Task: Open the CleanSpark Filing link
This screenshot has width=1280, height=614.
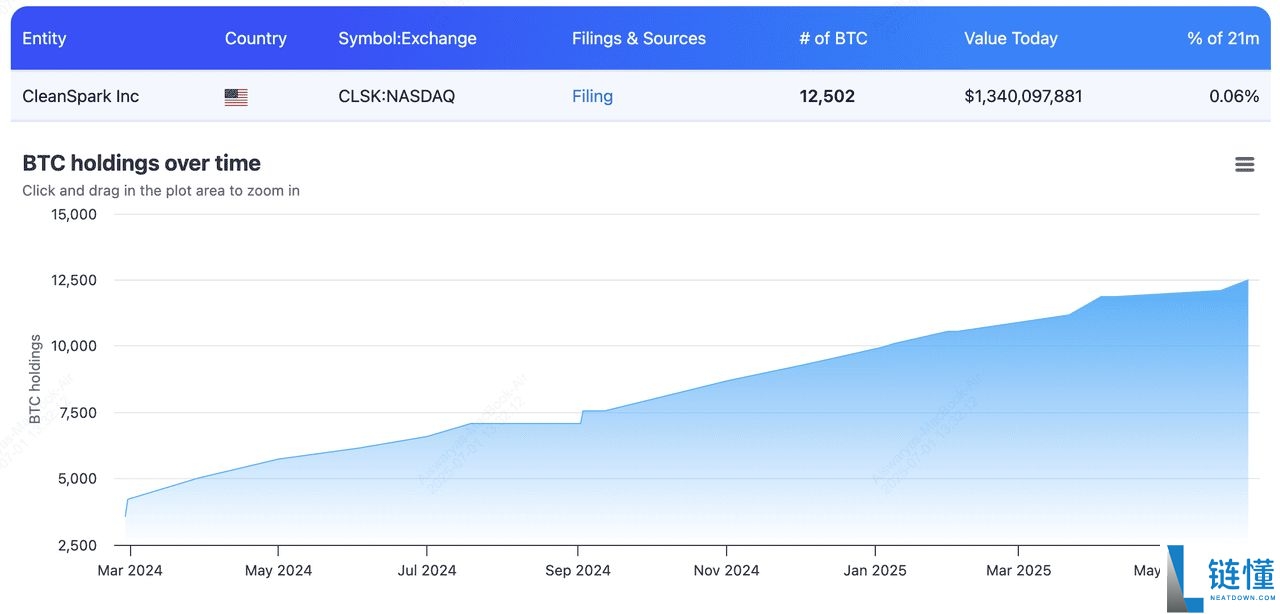Action: click(x=592, y=97)
